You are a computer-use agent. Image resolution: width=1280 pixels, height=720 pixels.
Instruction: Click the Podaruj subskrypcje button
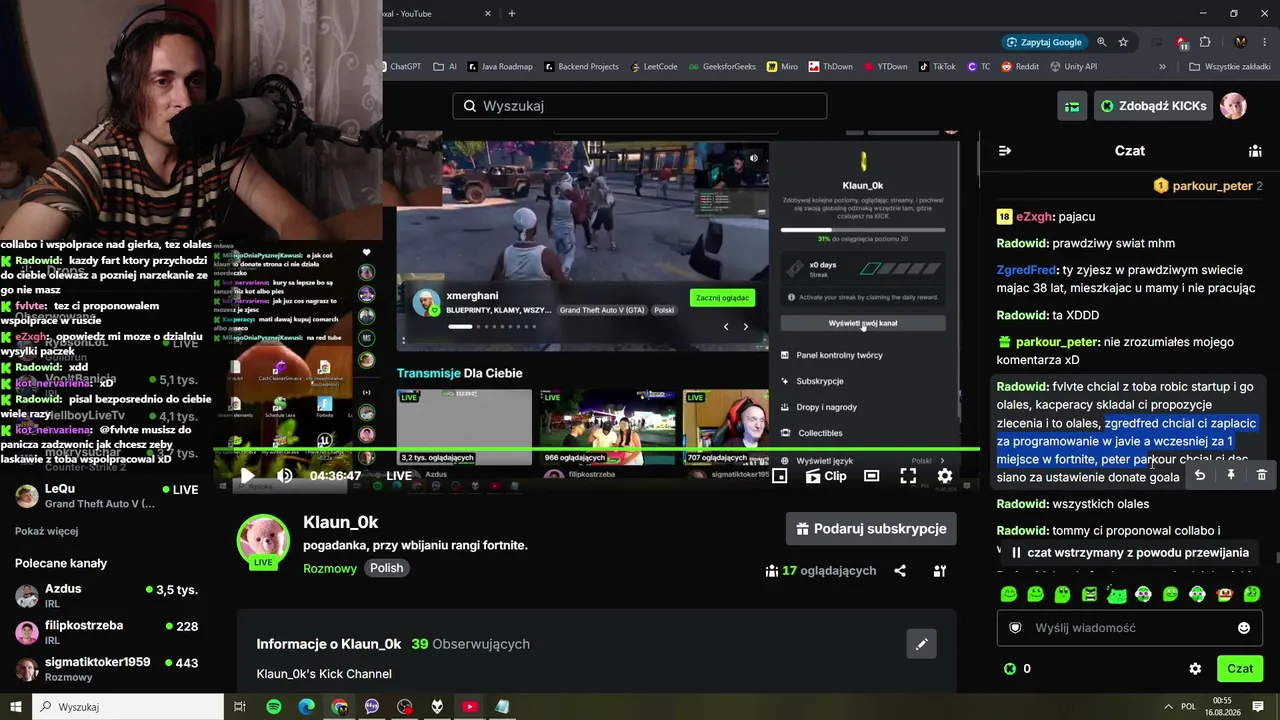pyautogui.click(x=871, y=529)
